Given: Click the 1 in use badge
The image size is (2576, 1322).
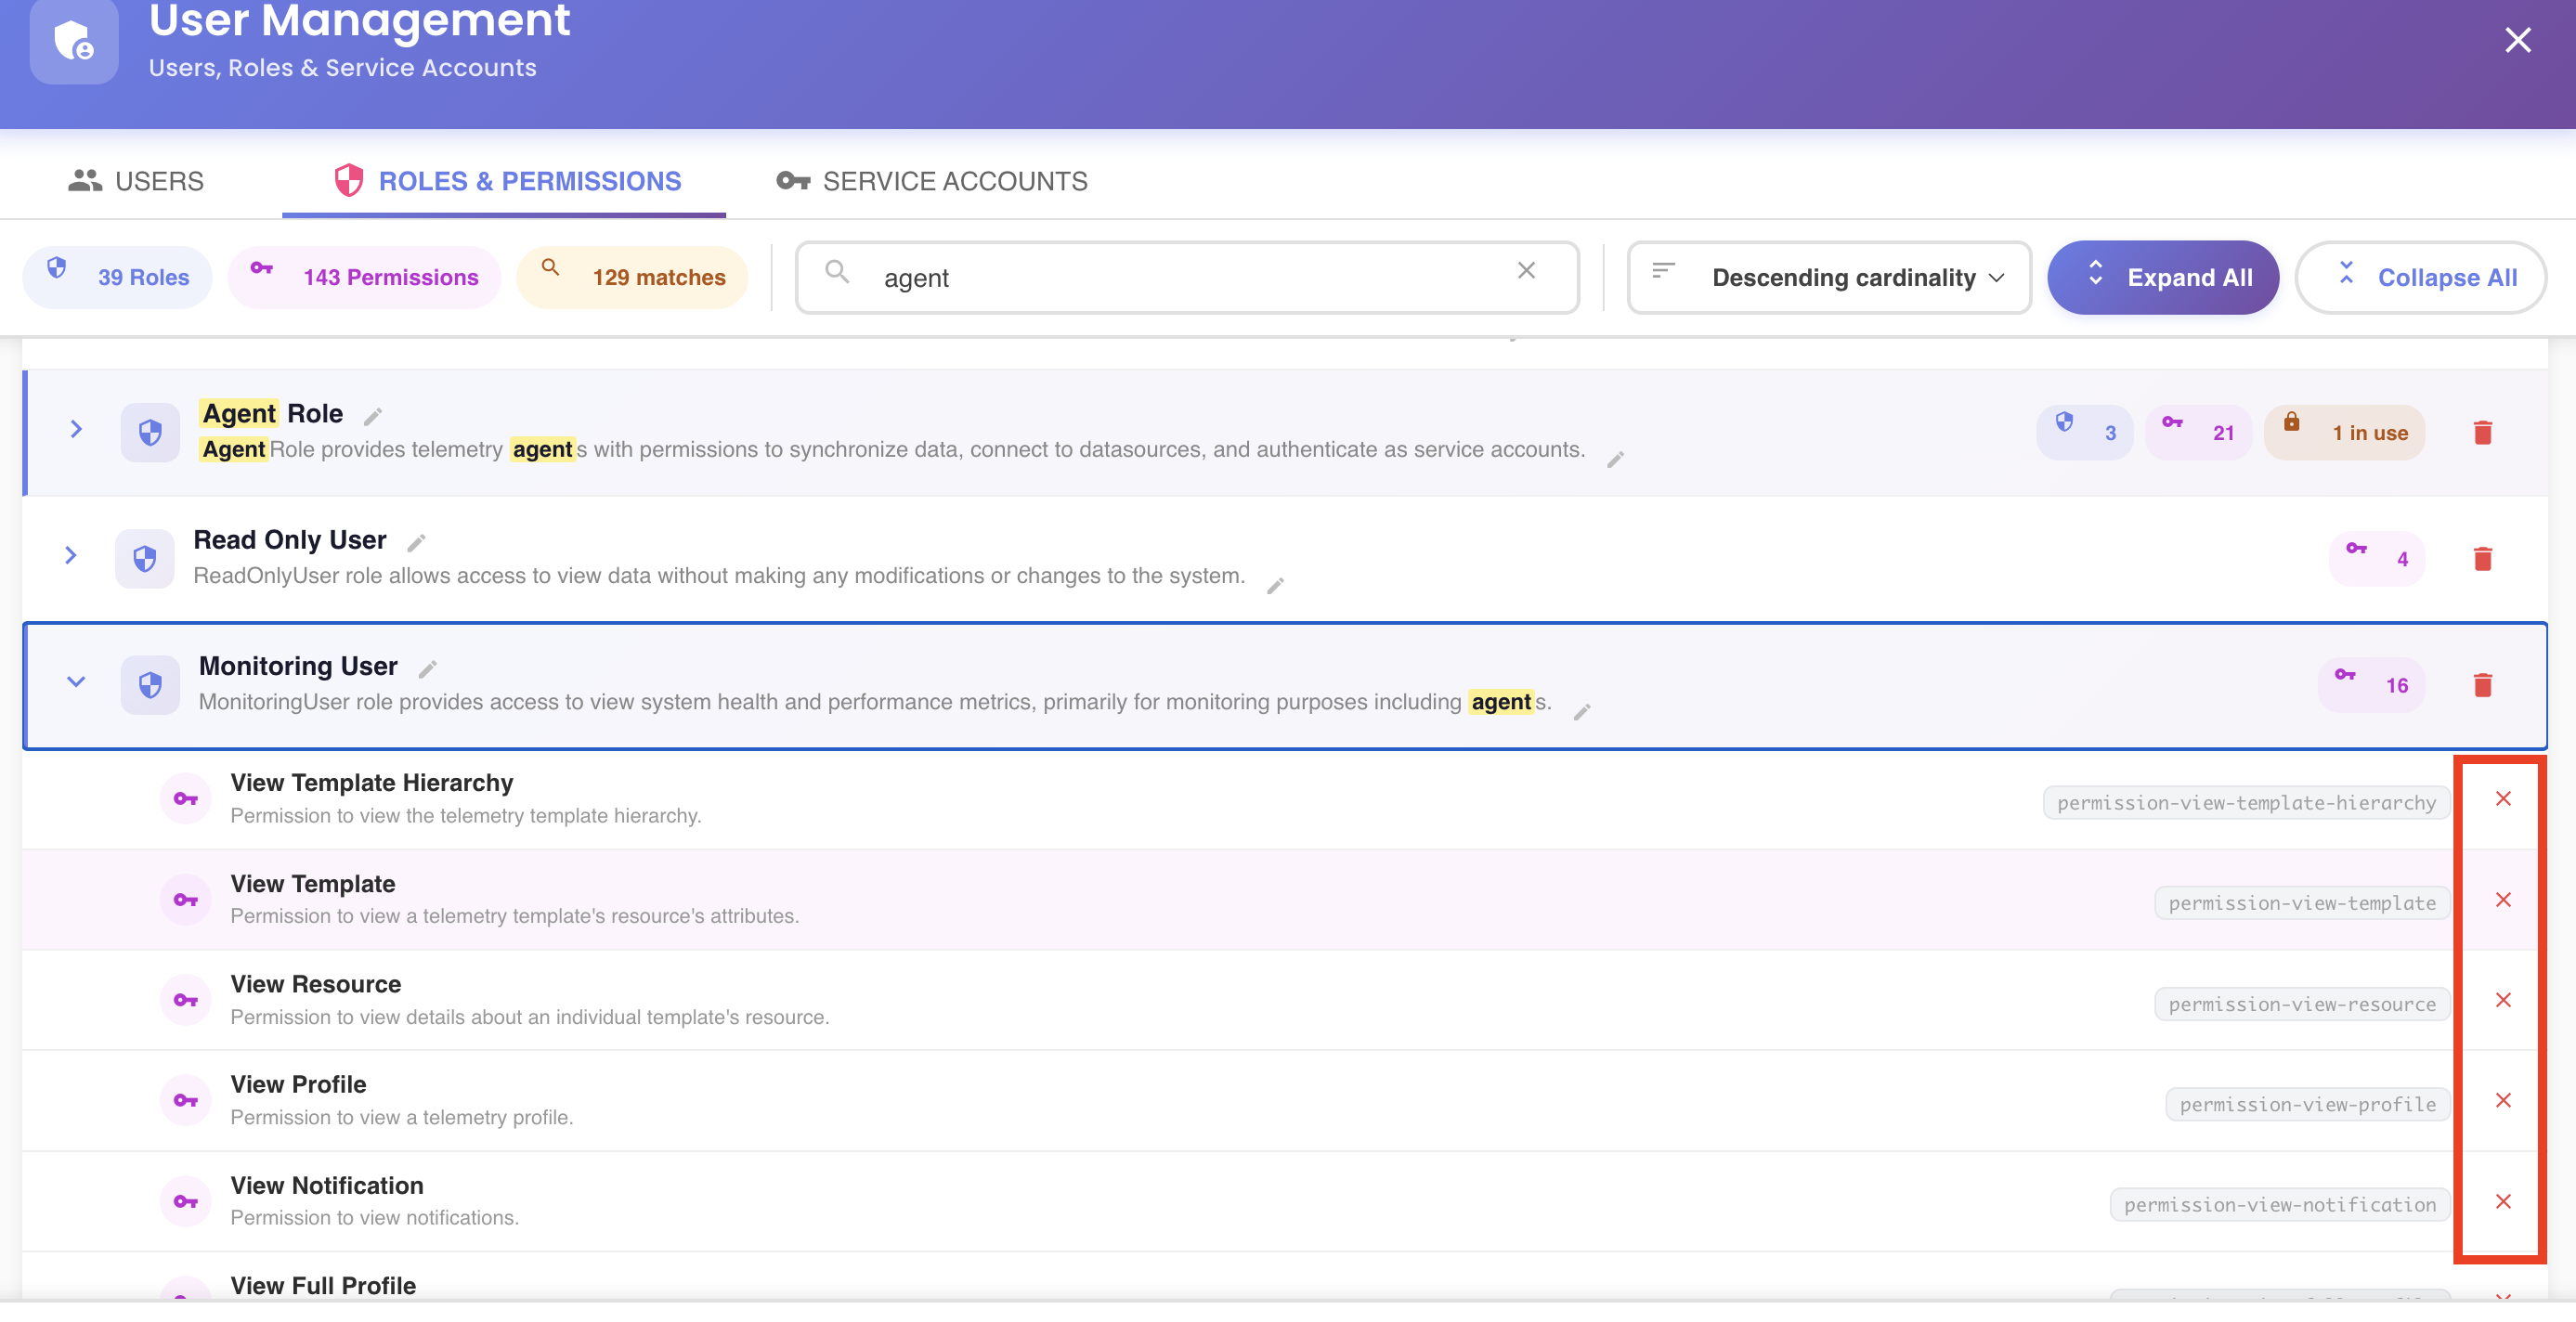Looking at the screenshot, I should point(2344,432).
